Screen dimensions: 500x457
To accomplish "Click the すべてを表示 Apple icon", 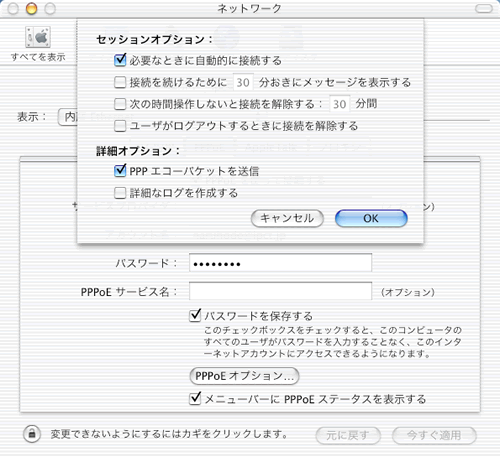I will pos(38,37).
